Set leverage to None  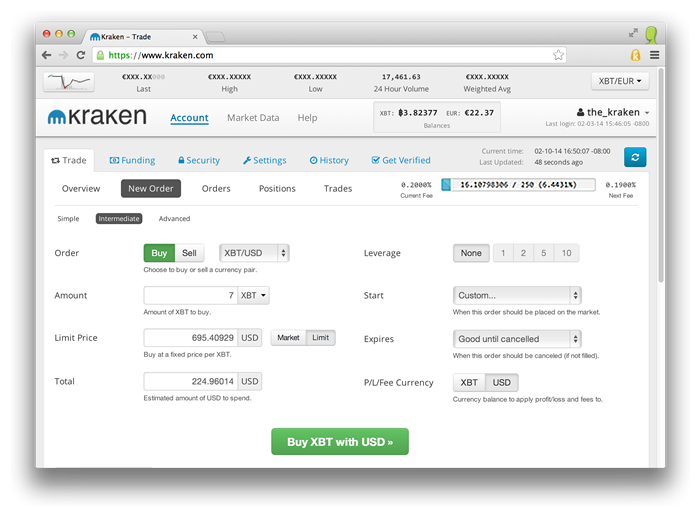471,253
